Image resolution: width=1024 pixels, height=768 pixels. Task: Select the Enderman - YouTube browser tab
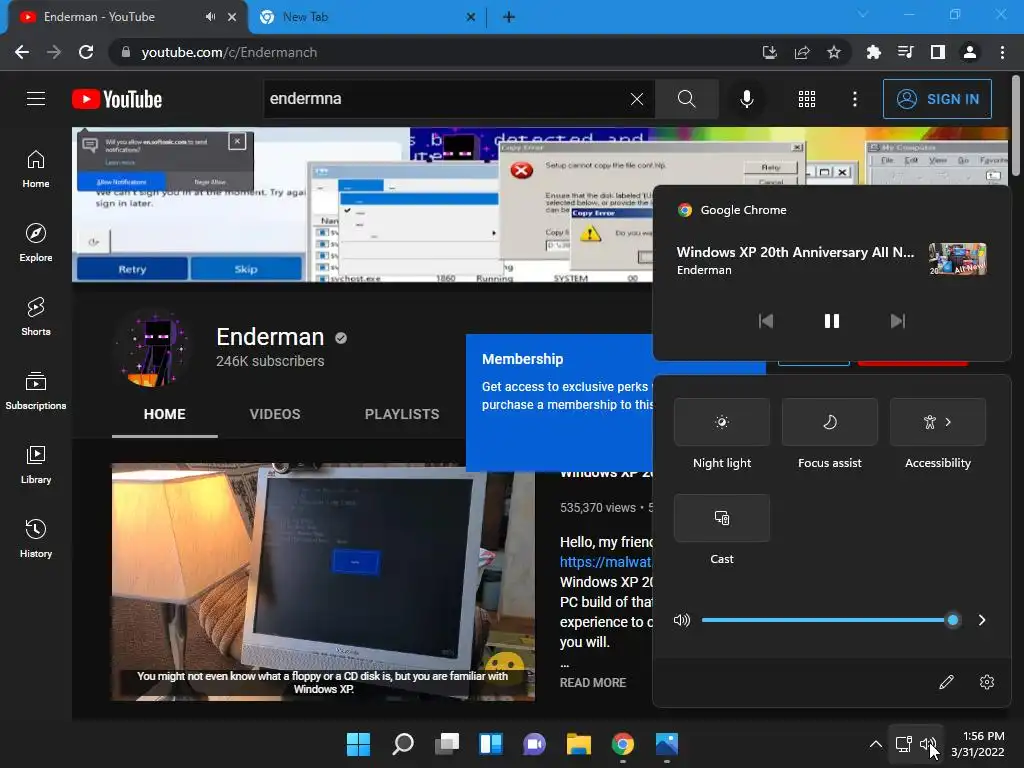(124, 17)
